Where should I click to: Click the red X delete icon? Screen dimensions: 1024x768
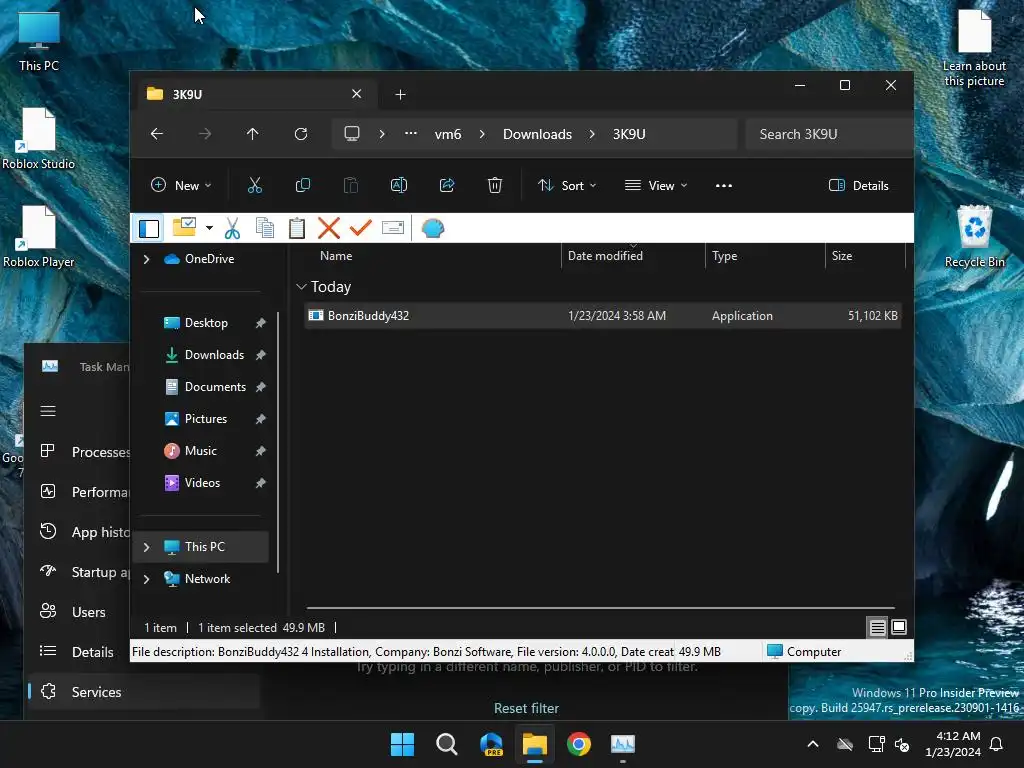(x=328, y=228)
